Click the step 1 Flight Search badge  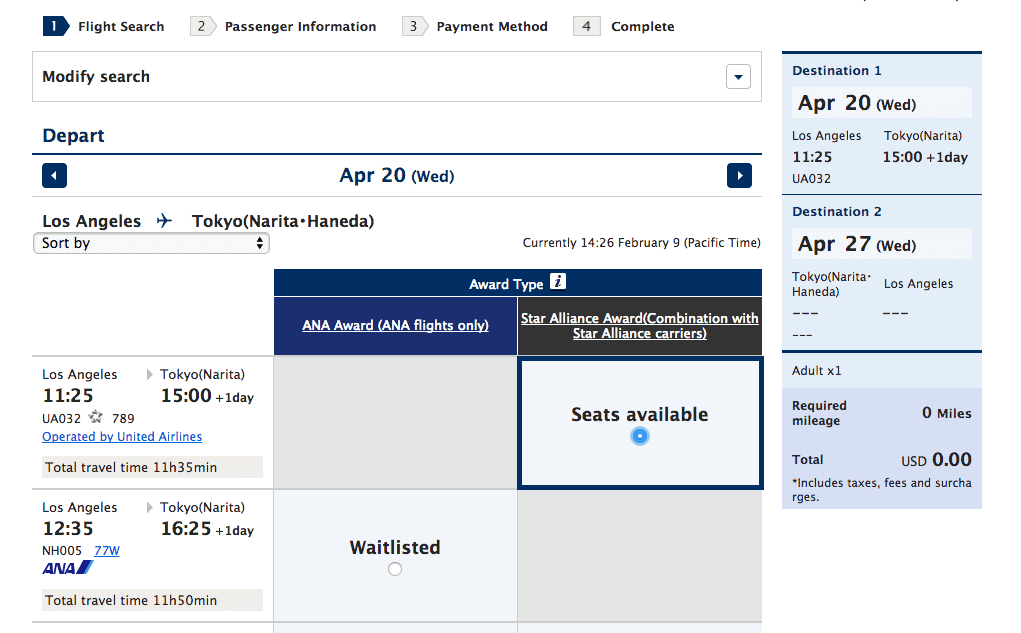click(56, 26)
